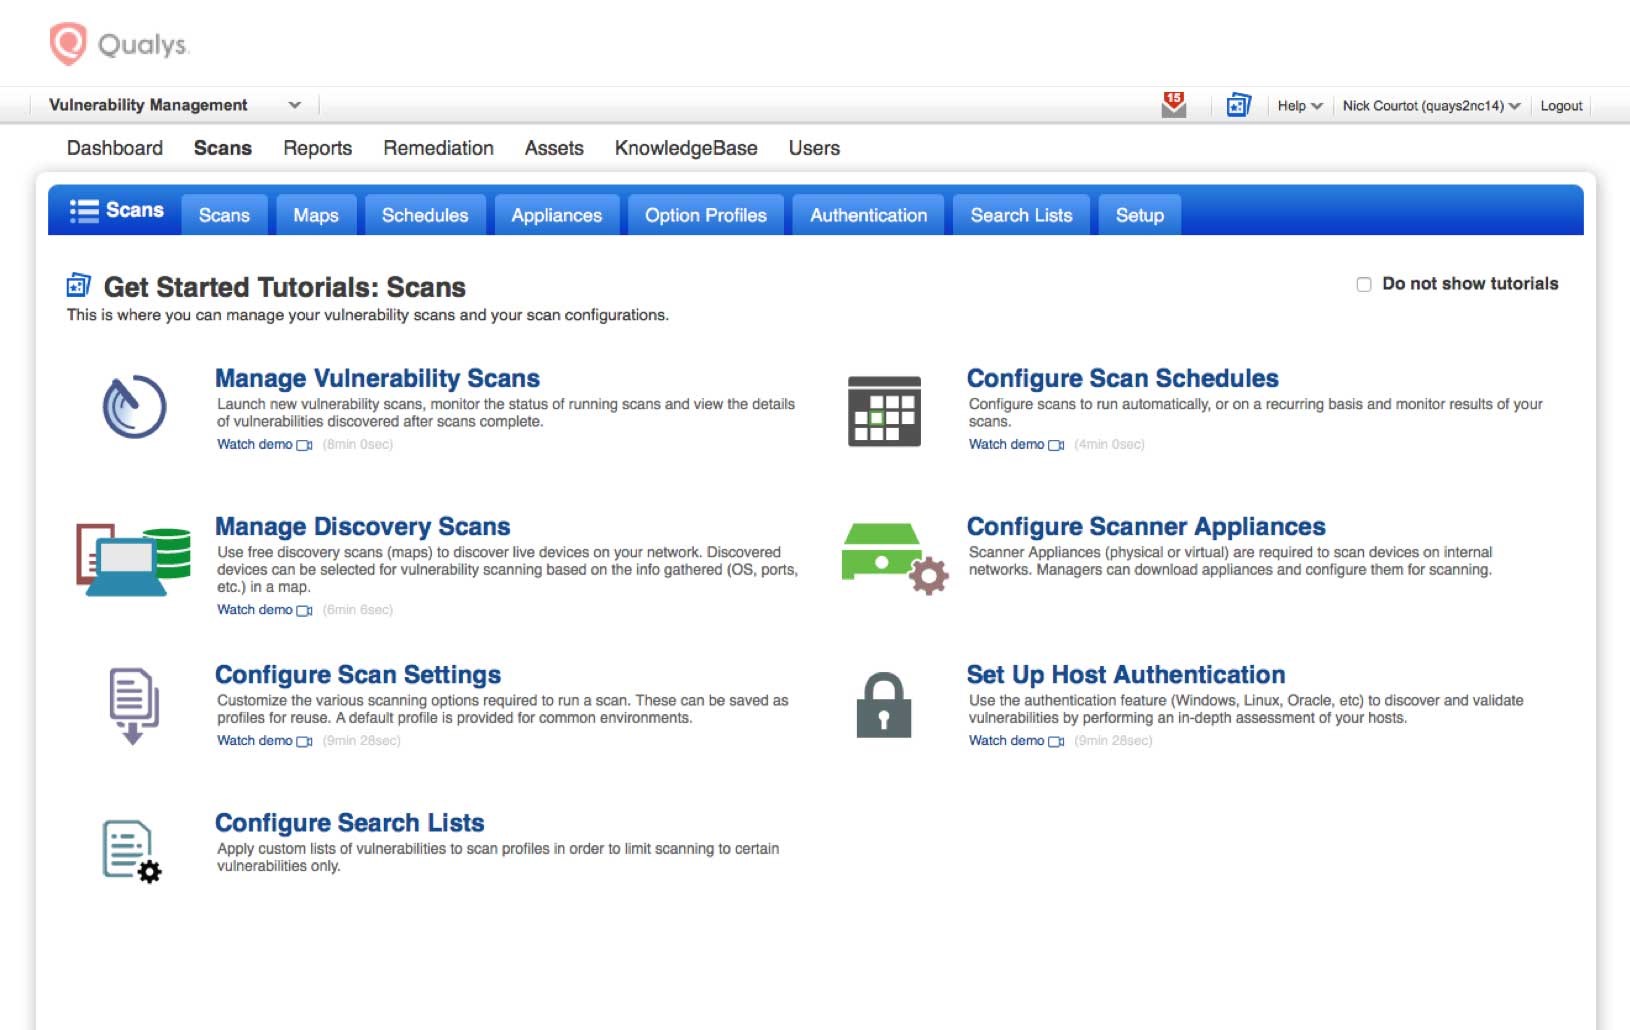Switch to the Search Lists tab
This screenshot has height=1030, width=1630.
pyautogui.click(x=1021, y=215)
